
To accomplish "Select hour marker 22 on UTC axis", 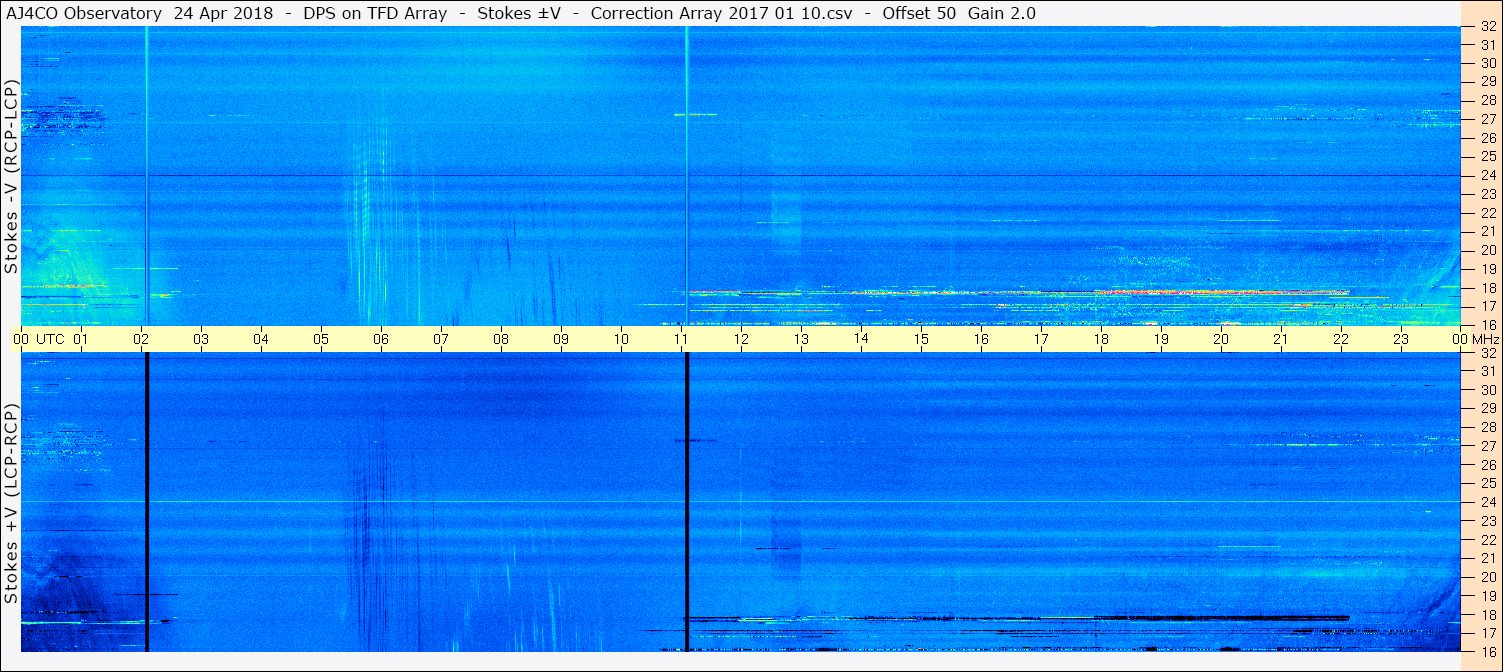I will [1341, 339].
